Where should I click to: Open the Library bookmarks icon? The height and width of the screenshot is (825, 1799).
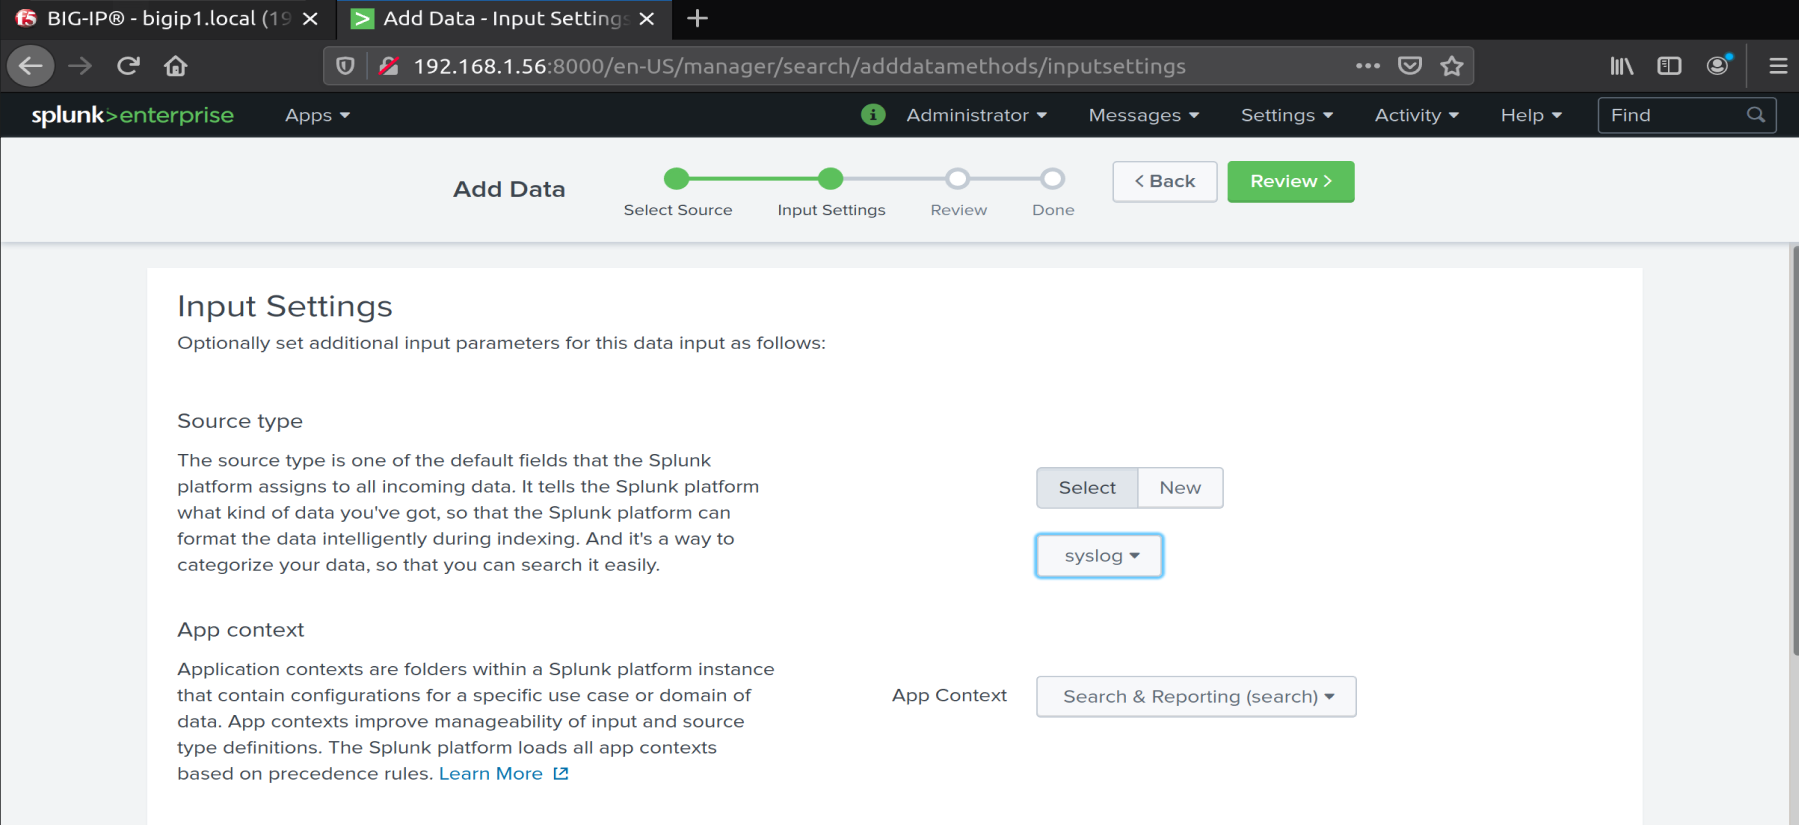pos(1622,66)
